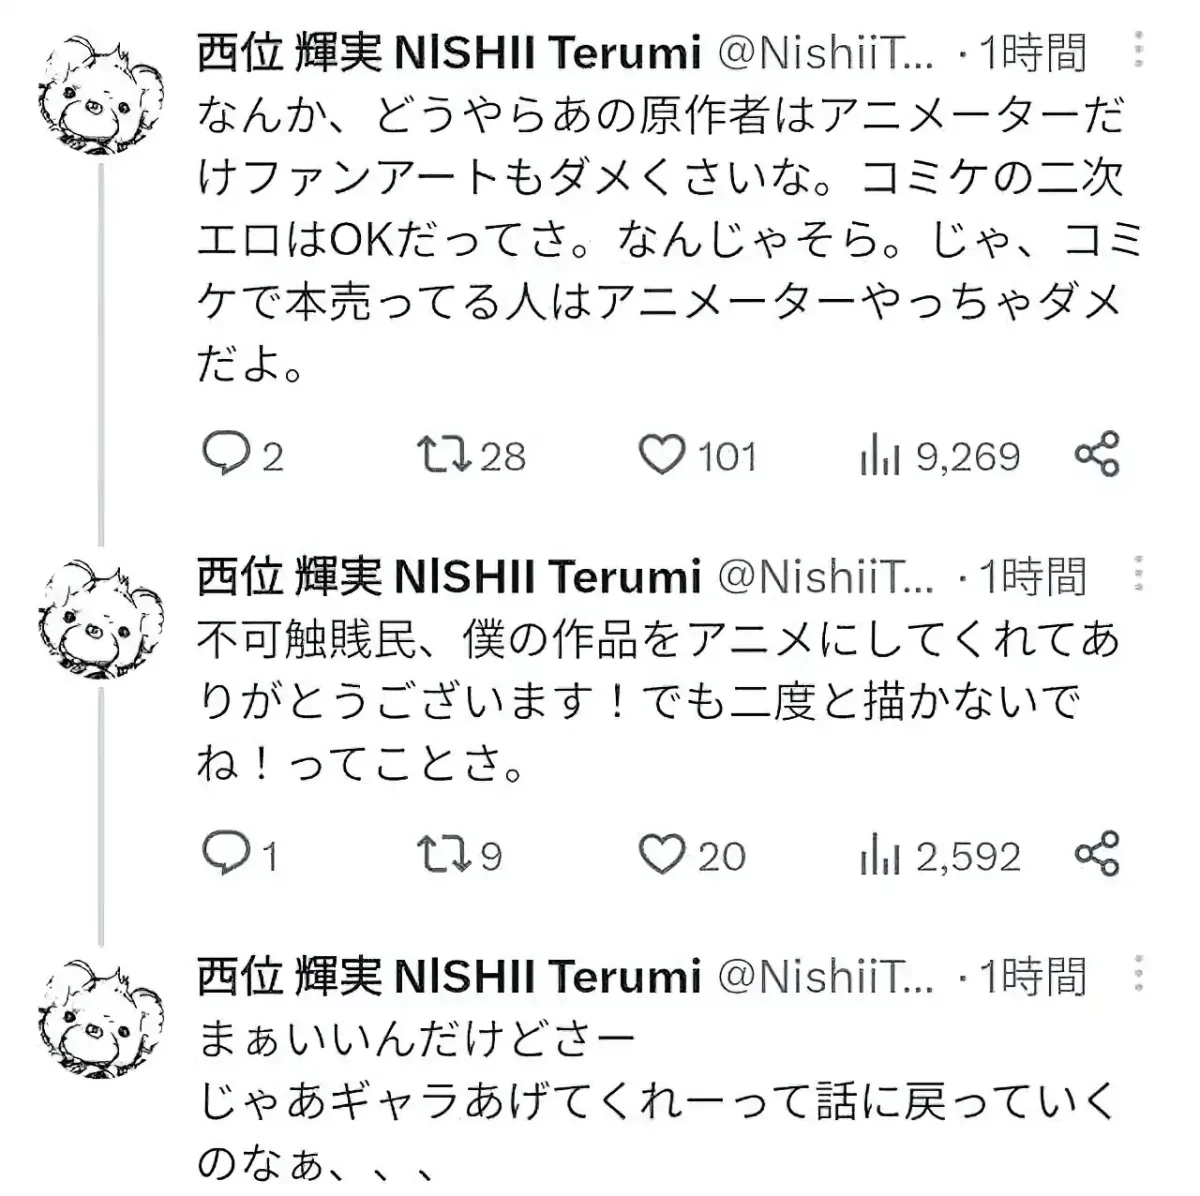Image resolution: width=1200 pixels, height=1196 pixels.
Task: Open more options menu on first tweet
Action: (1137, 50)
